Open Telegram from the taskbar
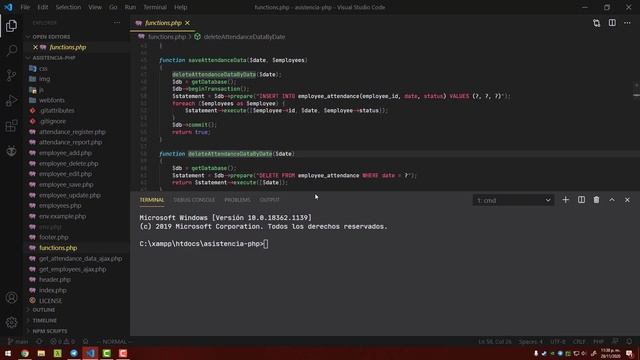Image resolution: width=640 pixels, height=360 pixels. click(74, 353)
